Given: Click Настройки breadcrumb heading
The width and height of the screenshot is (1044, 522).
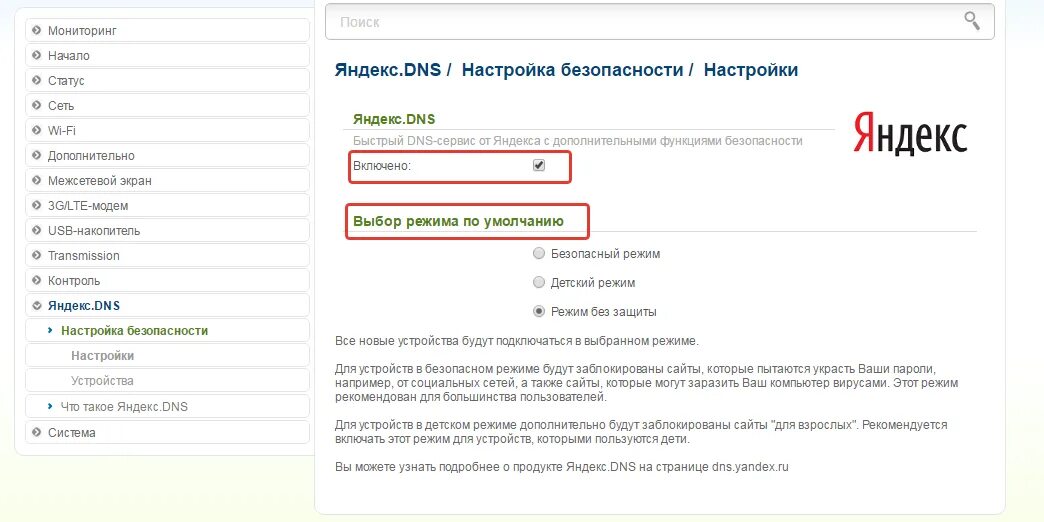Looking at the screenshot, I should [x=751, y=70].
